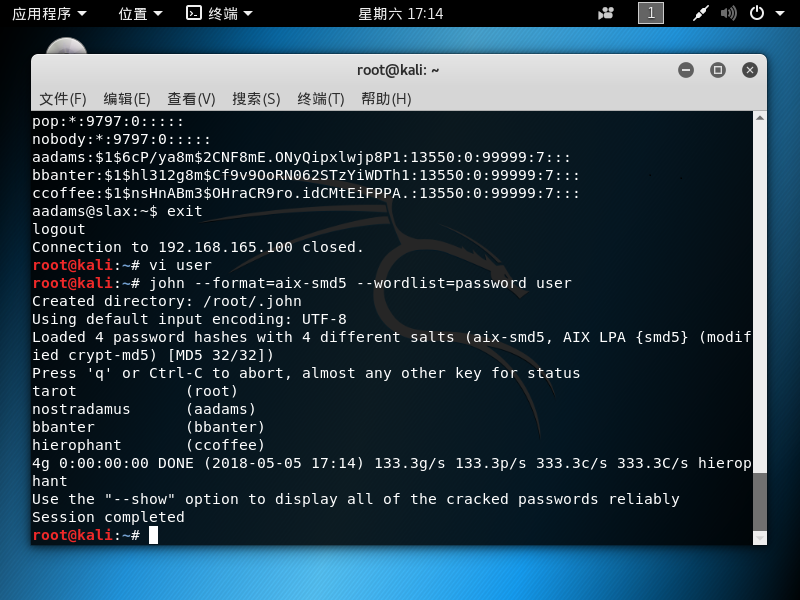
Task: Click the power icon in top bar
Action: (757, 13)
